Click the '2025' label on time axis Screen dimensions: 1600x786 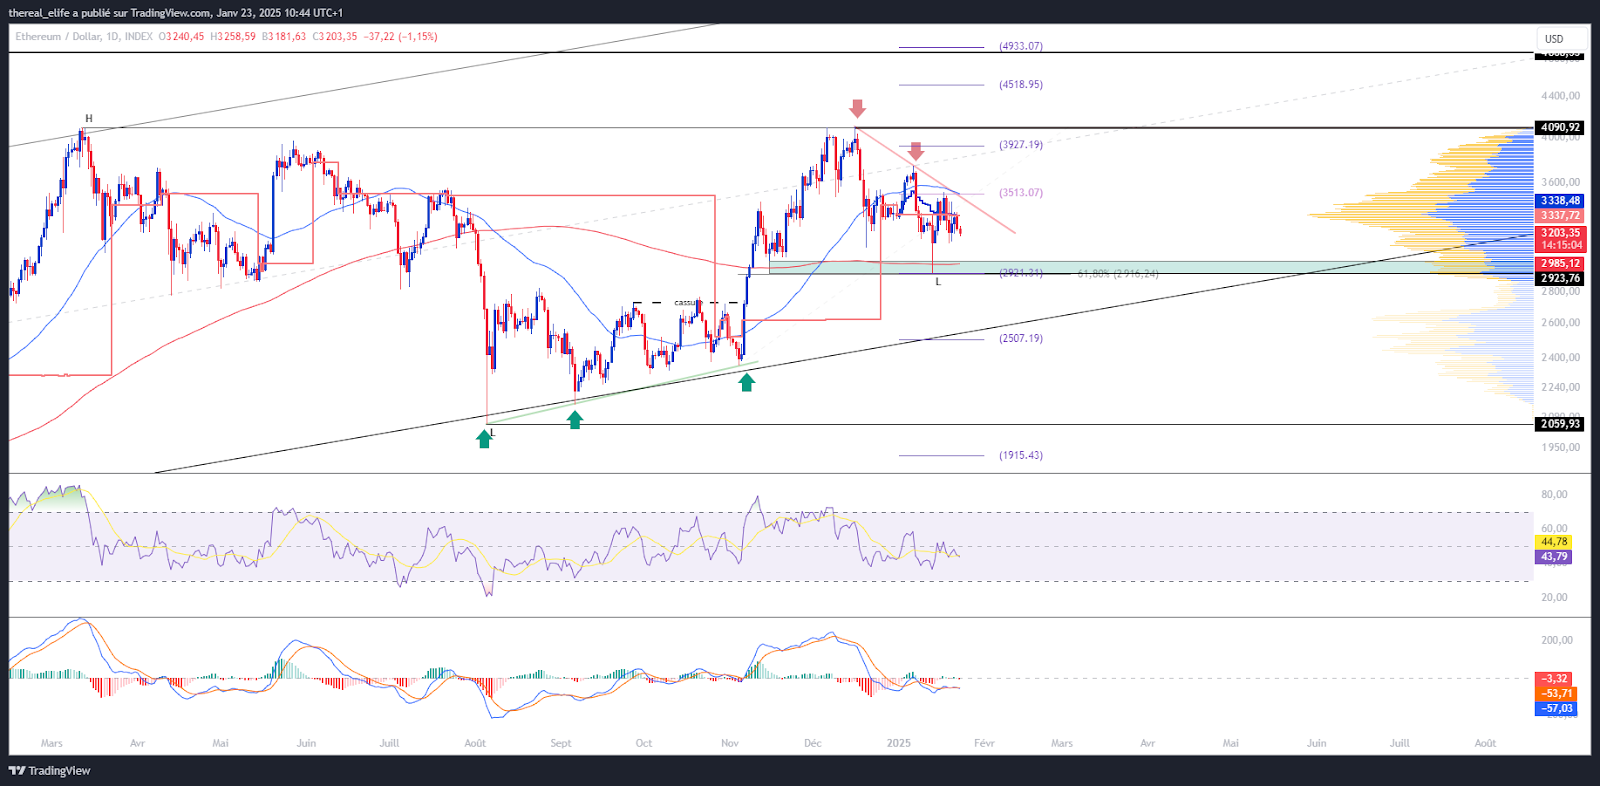899,743
